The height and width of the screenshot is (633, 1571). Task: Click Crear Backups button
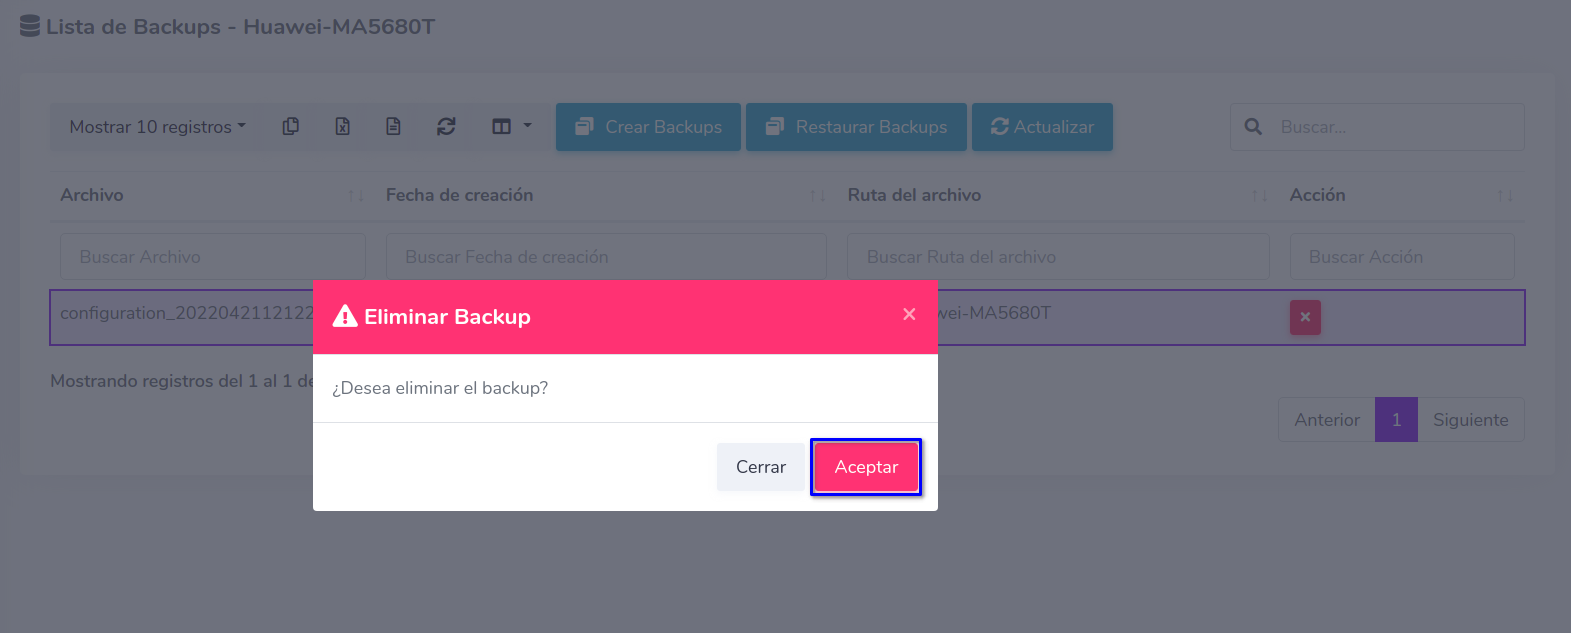pos(648,127)
